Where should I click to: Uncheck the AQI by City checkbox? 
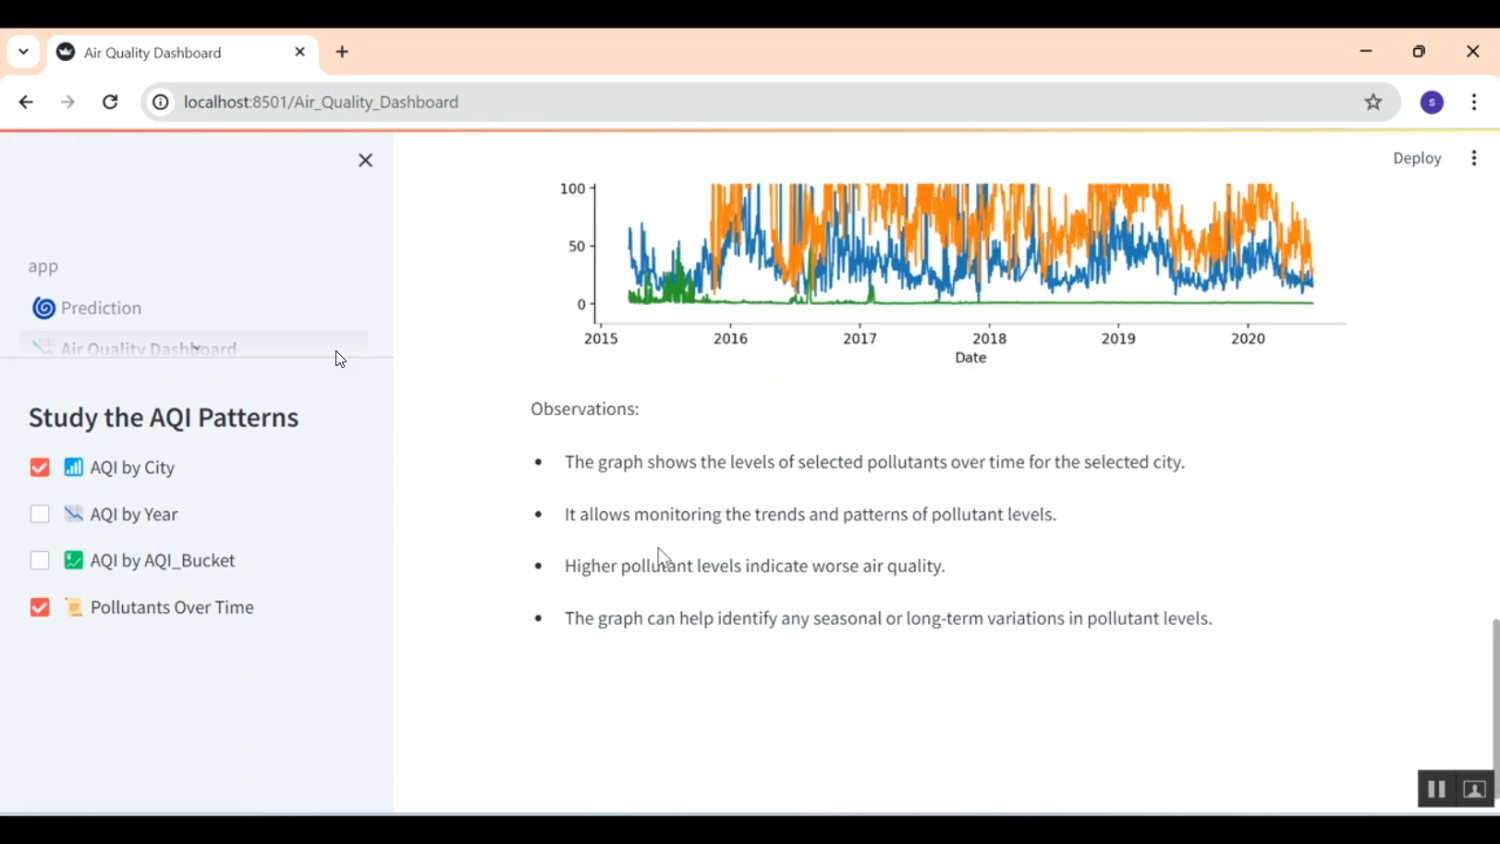coord(40,468)
